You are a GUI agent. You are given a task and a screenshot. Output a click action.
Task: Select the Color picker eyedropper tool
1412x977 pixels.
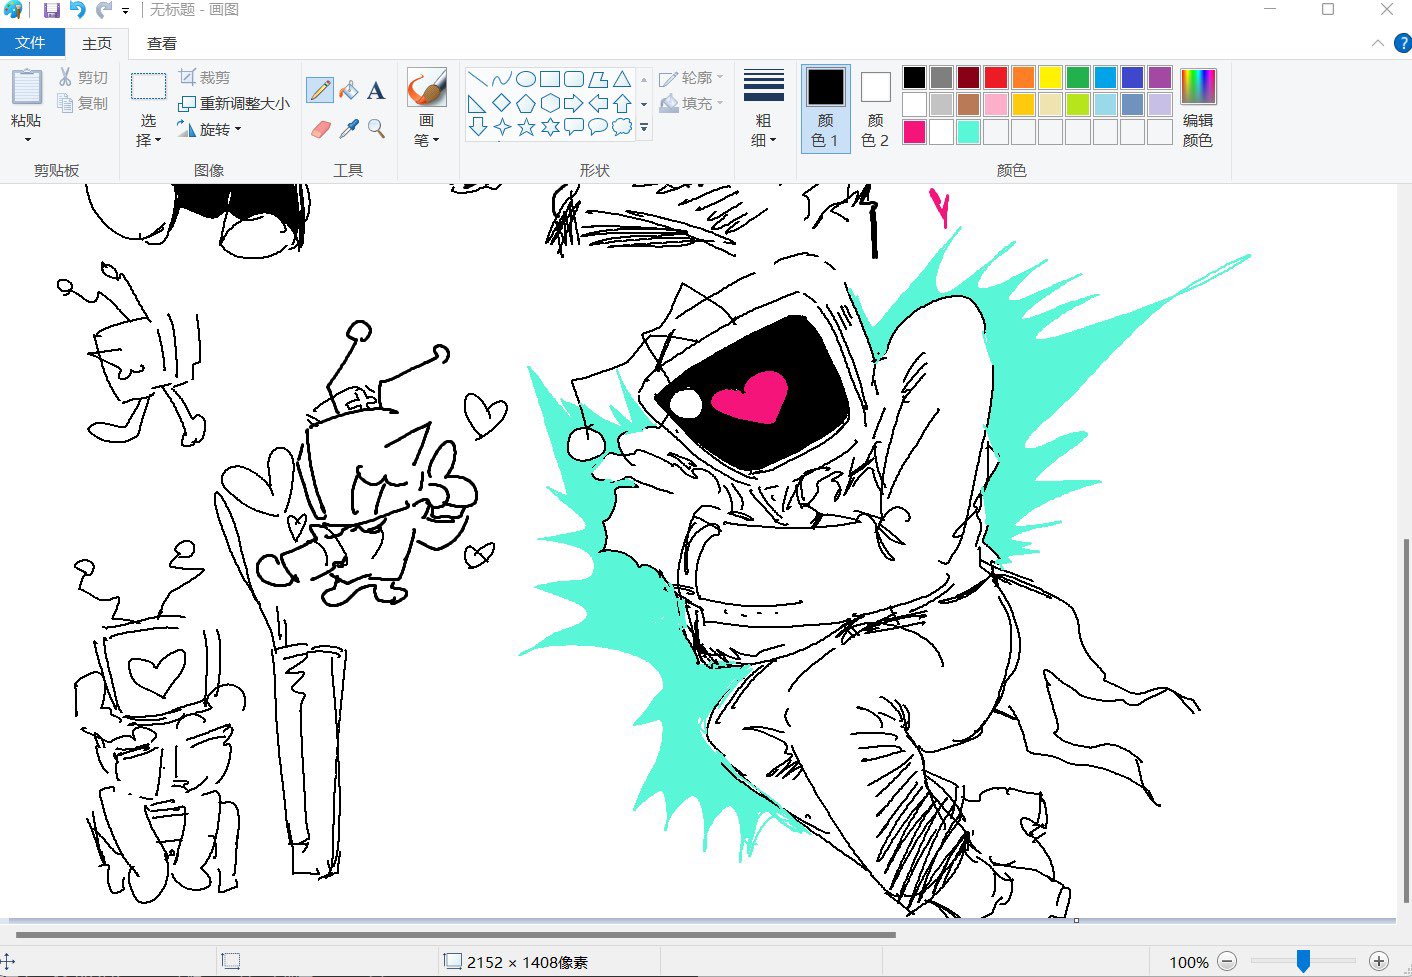click(x=348, y=129)
